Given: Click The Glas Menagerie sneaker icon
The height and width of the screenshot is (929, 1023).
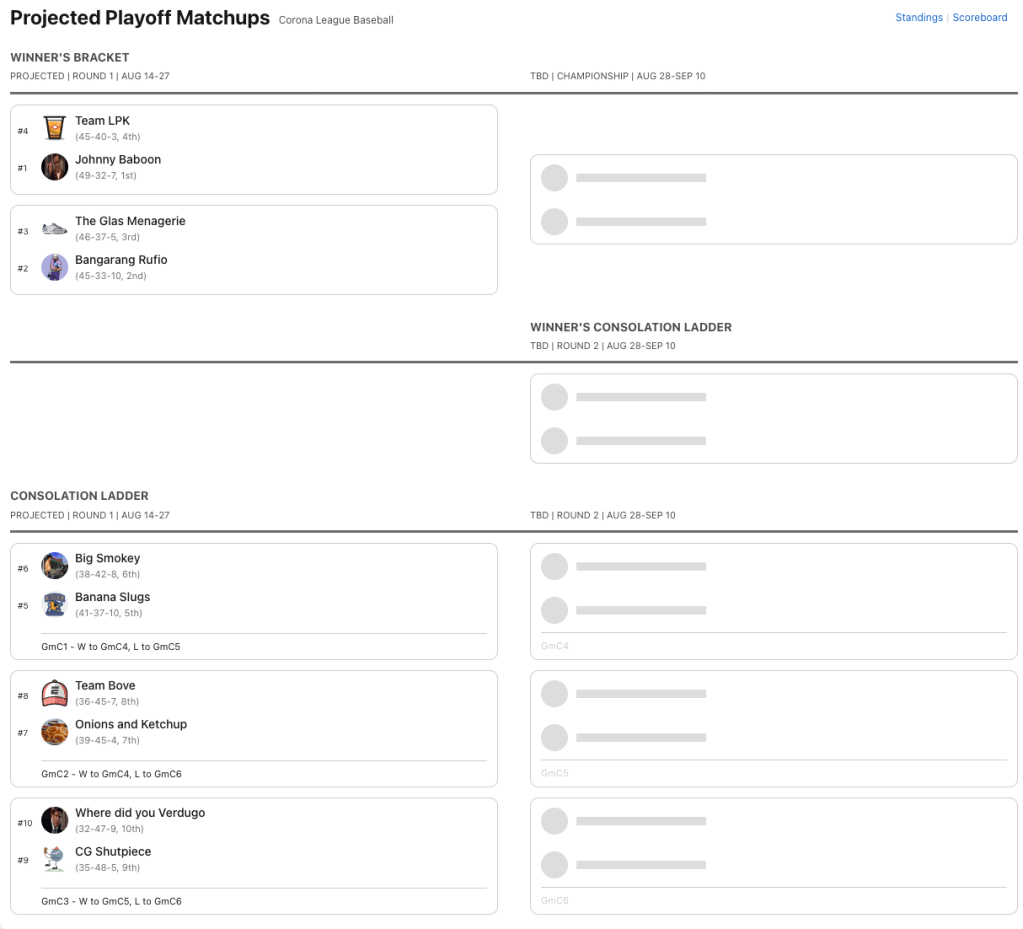Looking at the screenshot, I should pyautogui.click(x=54, y=229).
